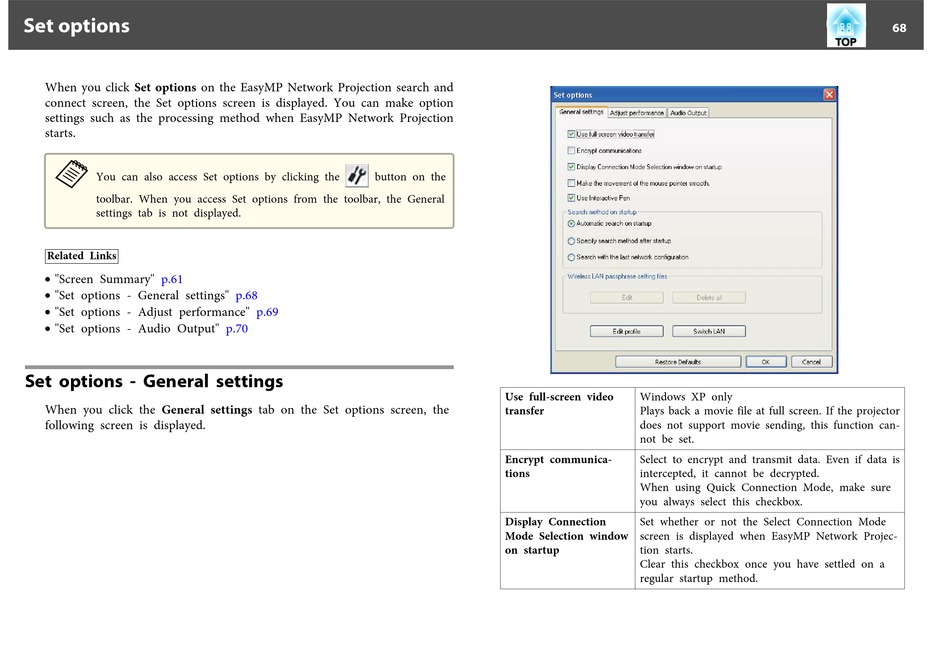The height and width of the screenshot is (660, 950).
Task: Confirm the dialog with OK
Action: click(x=766, y=362)
